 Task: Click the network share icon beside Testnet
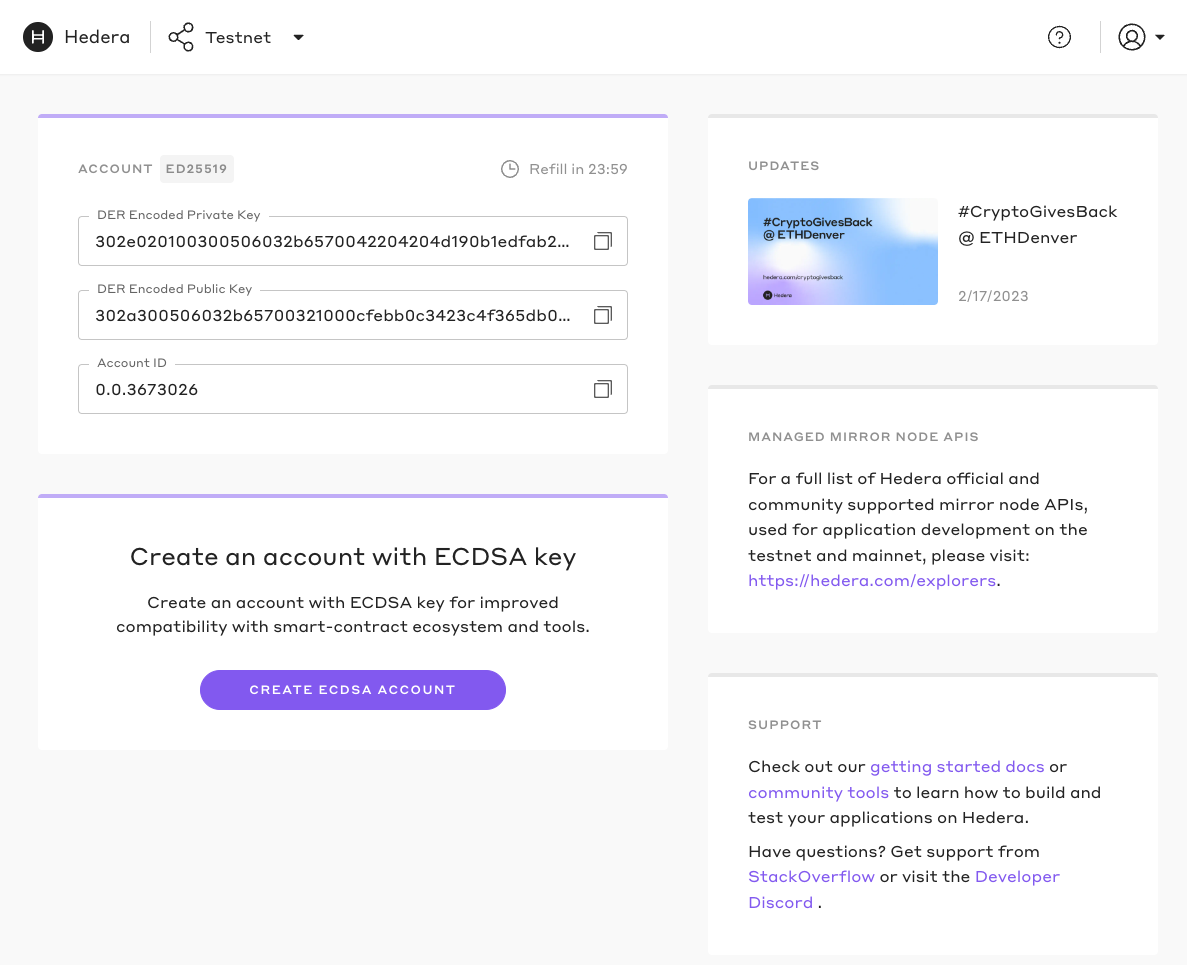point(181,37)
